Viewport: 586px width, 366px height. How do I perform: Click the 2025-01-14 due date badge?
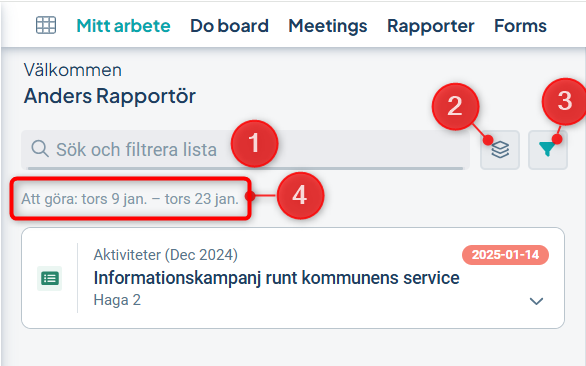505,255
